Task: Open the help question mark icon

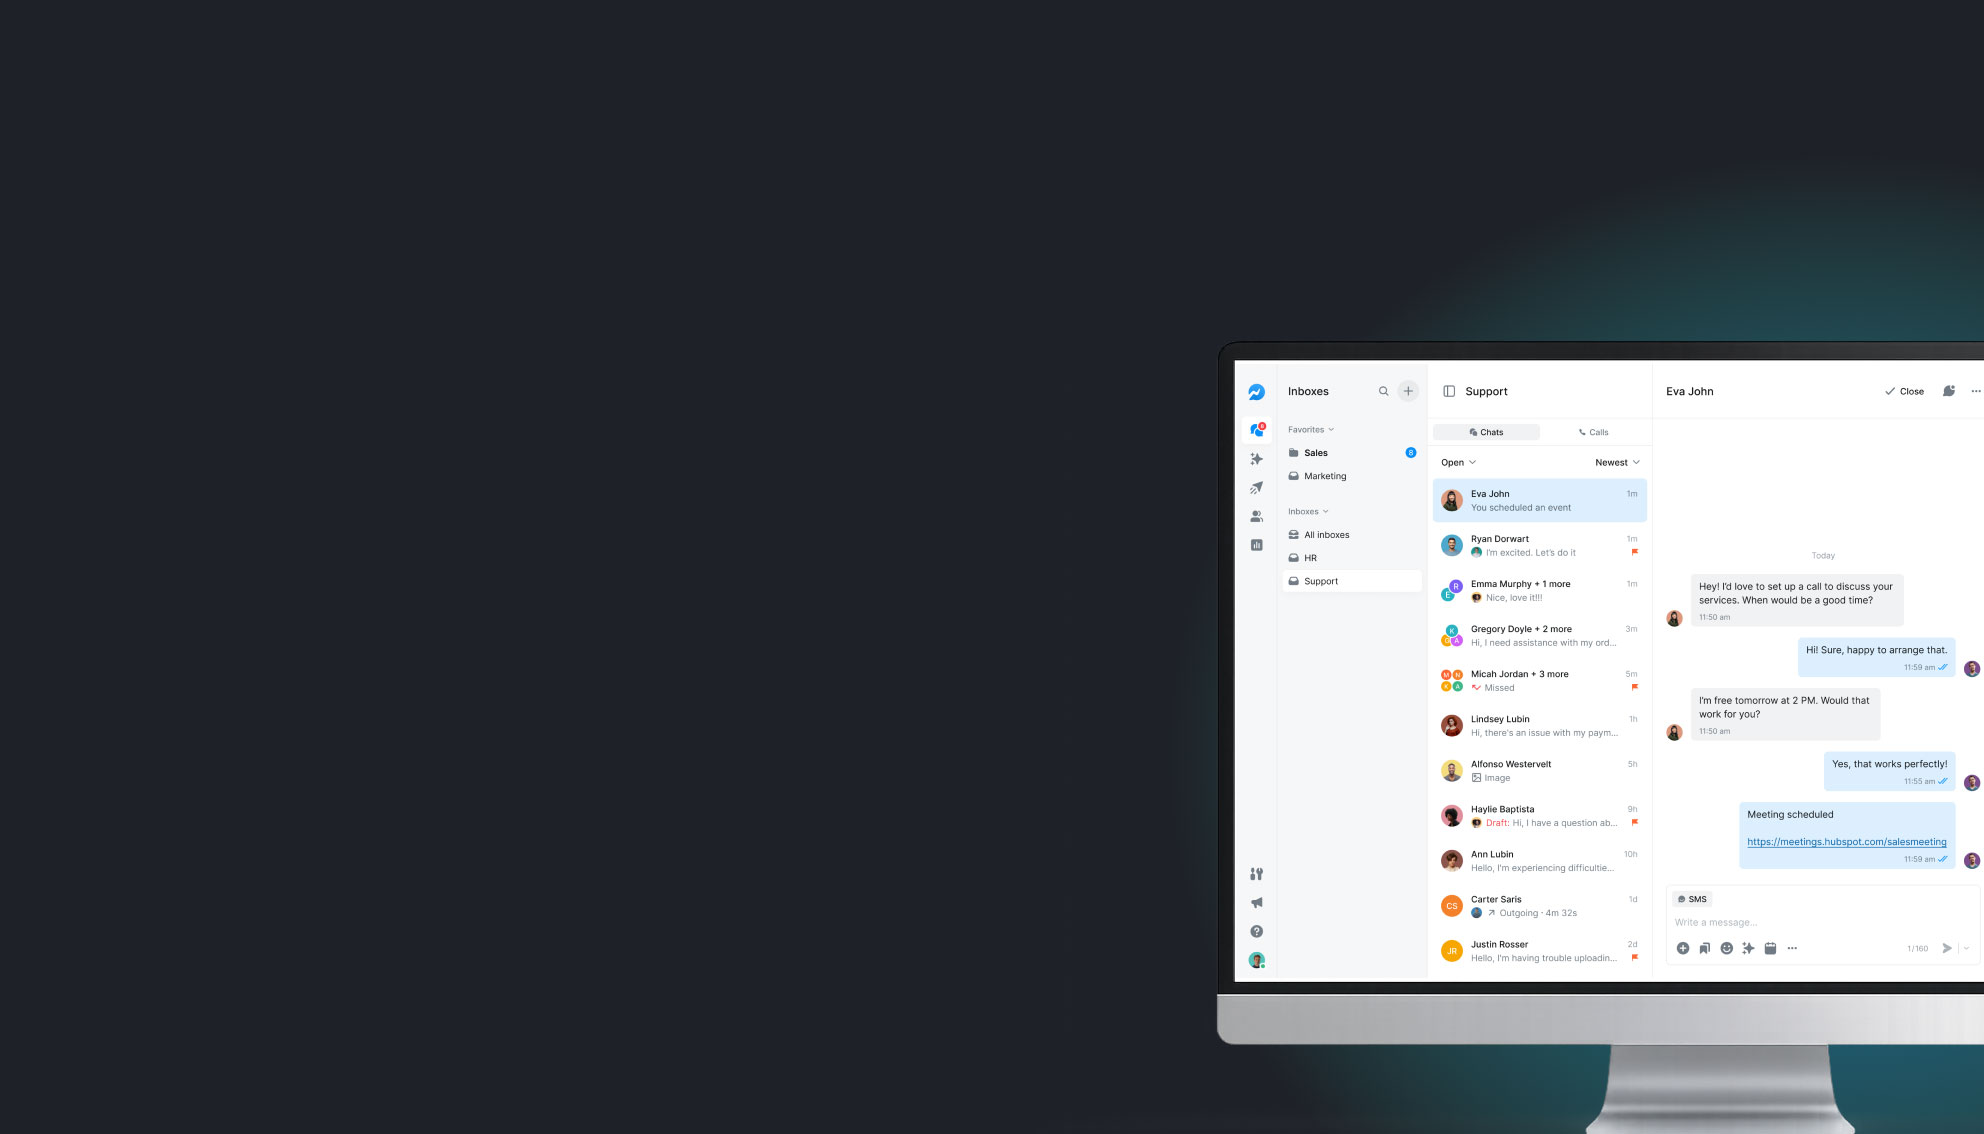Action: click(x=1257, y=931)
